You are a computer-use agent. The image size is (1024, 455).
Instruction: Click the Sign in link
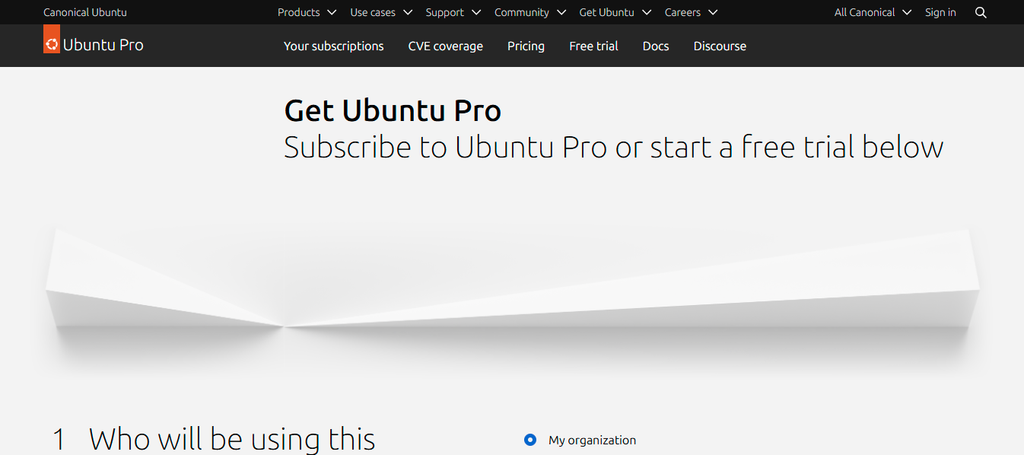tap(940, 12)
